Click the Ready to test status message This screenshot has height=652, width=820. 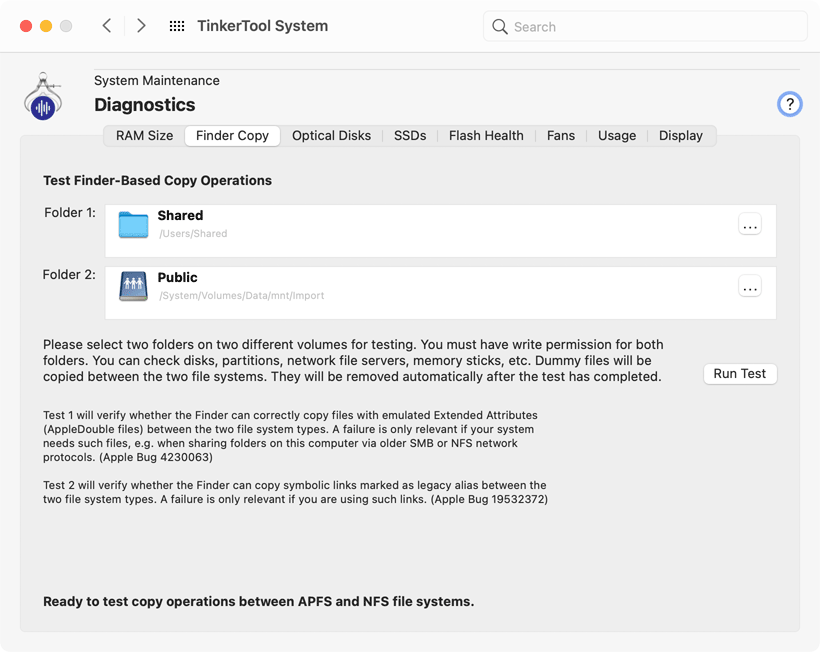pyautogui.click(x=258, y=602)
